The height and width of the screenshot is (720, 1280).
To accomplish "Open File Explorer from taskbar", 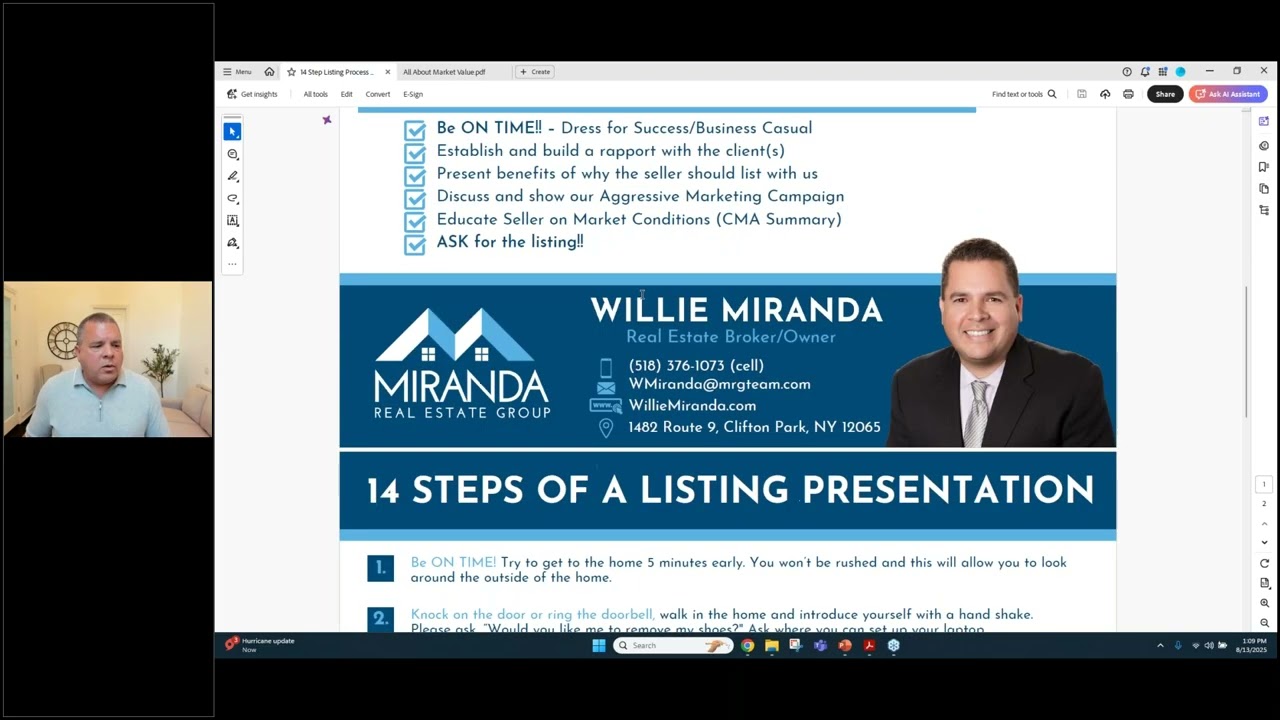I will pyautogui.click(x=771, y=645).
